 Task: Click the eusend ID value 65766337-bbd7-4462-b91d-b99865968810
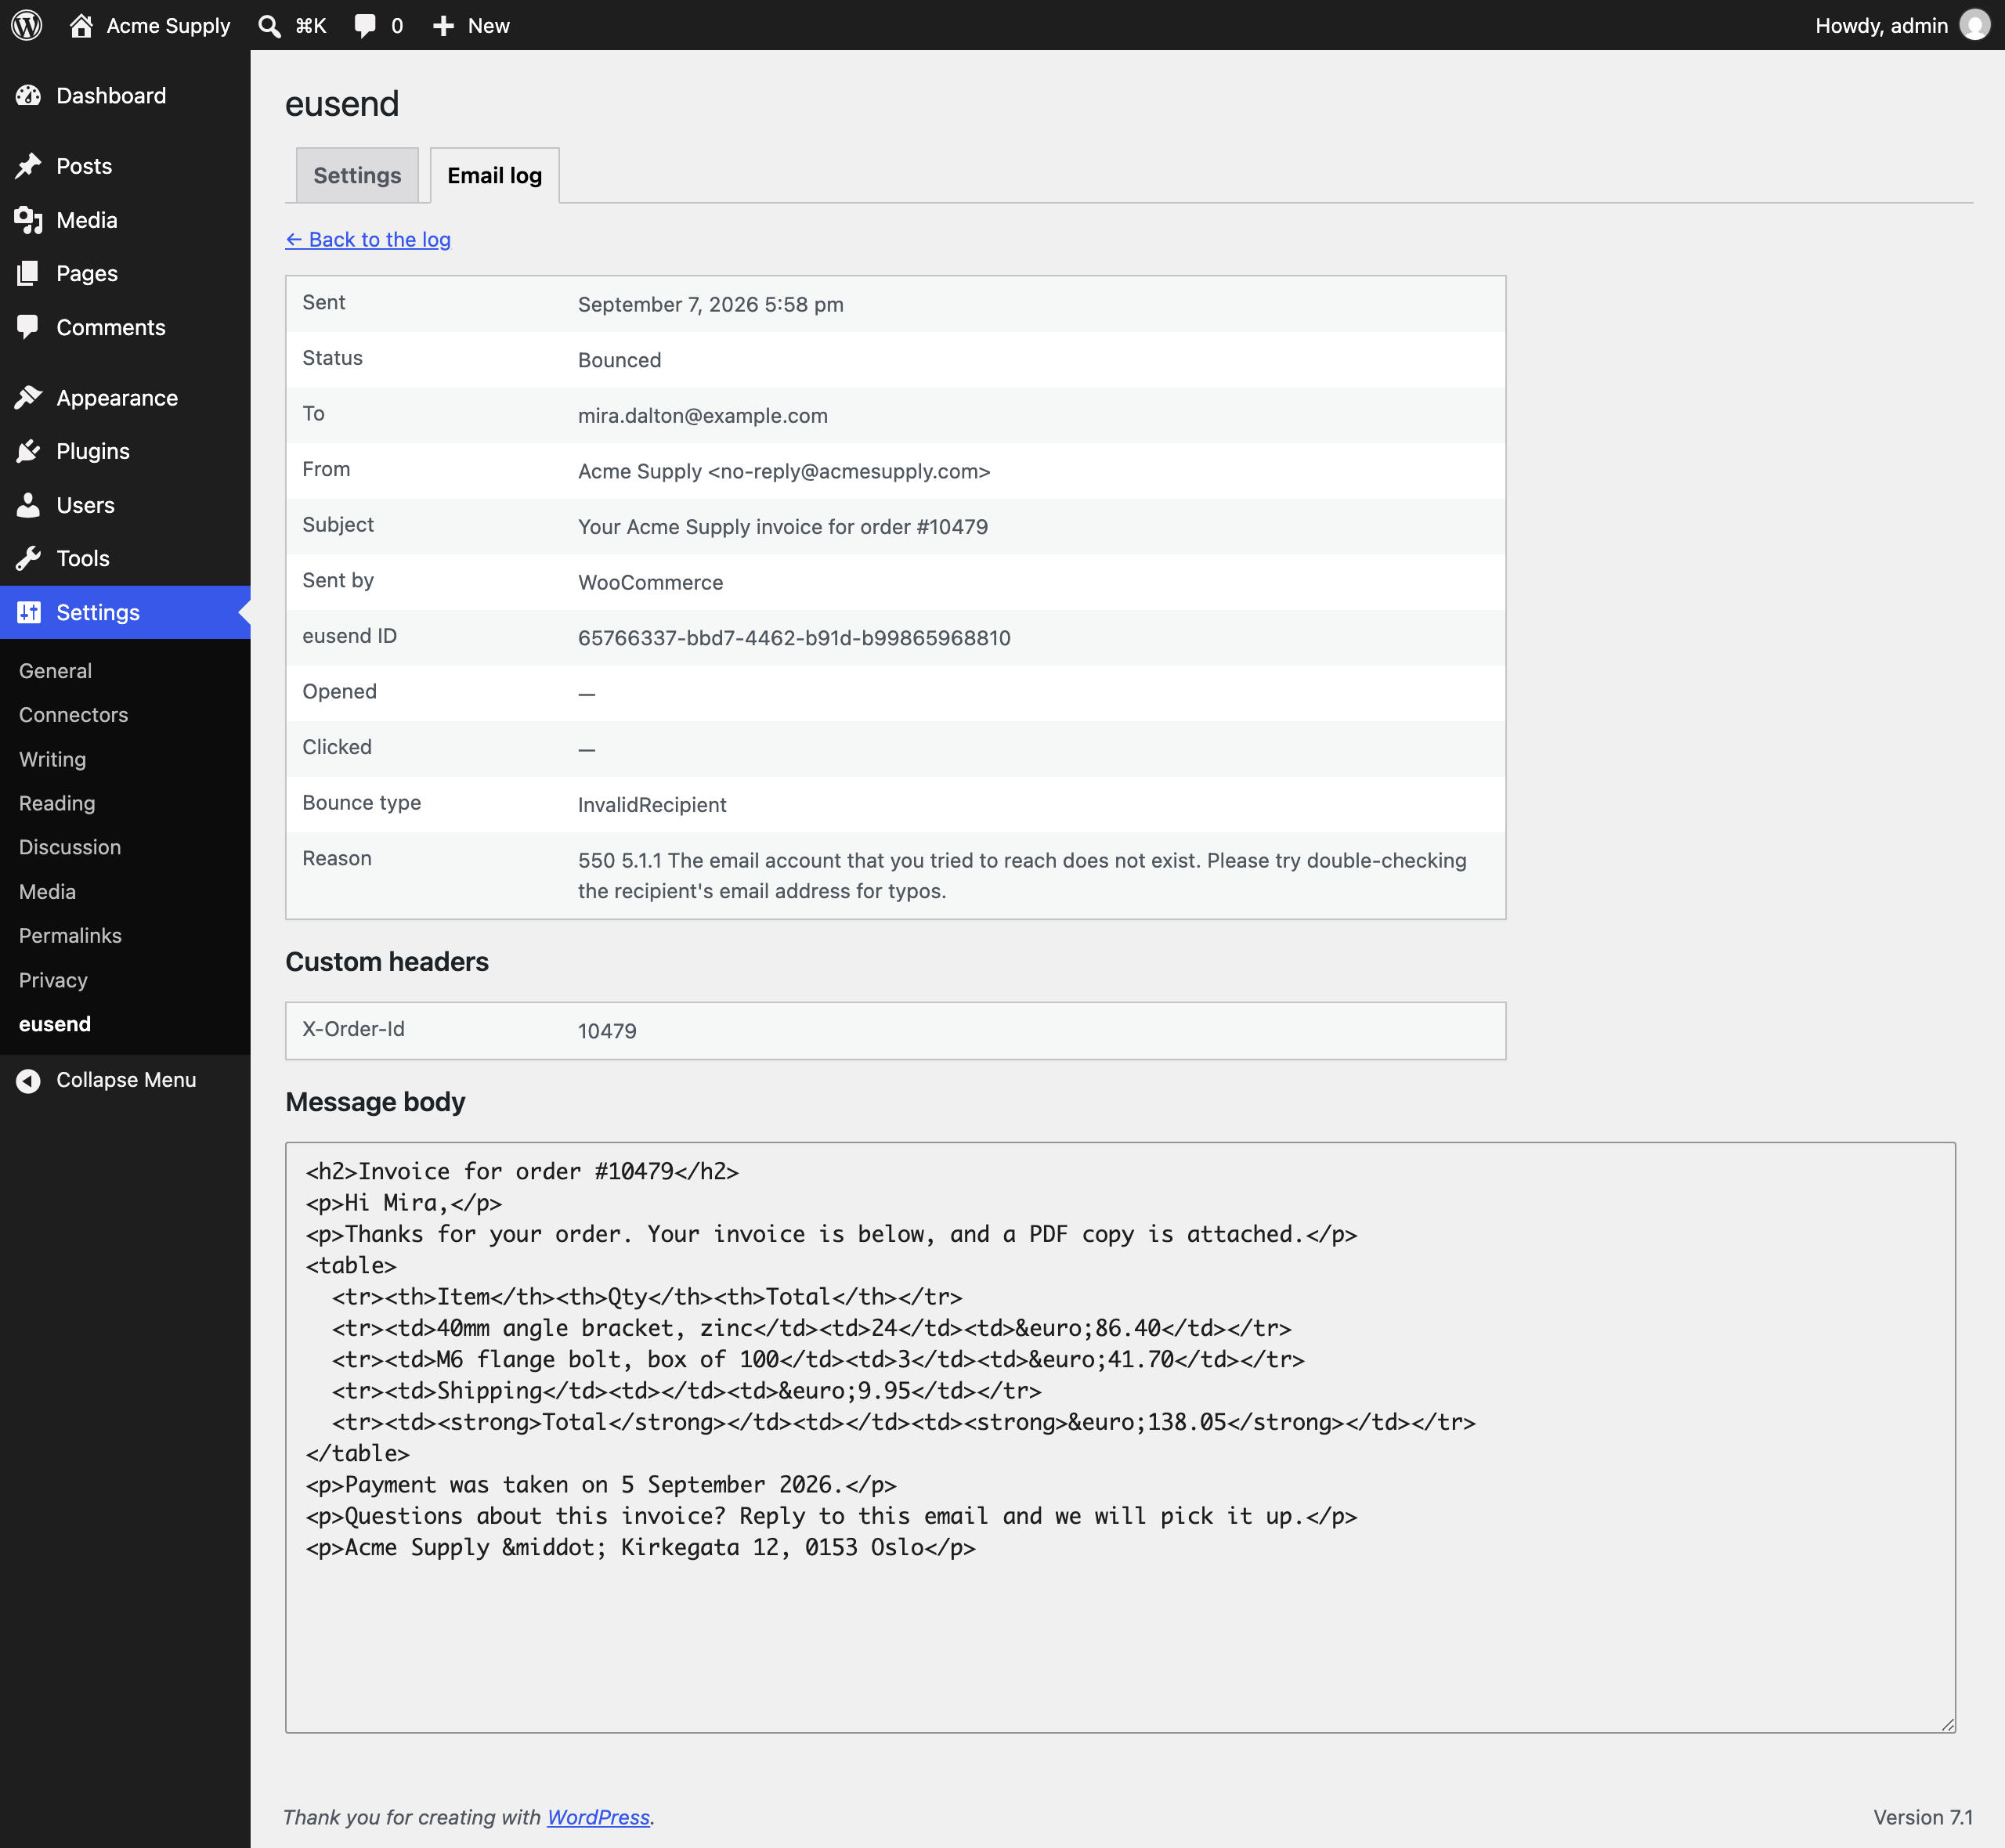pos(794,638)
